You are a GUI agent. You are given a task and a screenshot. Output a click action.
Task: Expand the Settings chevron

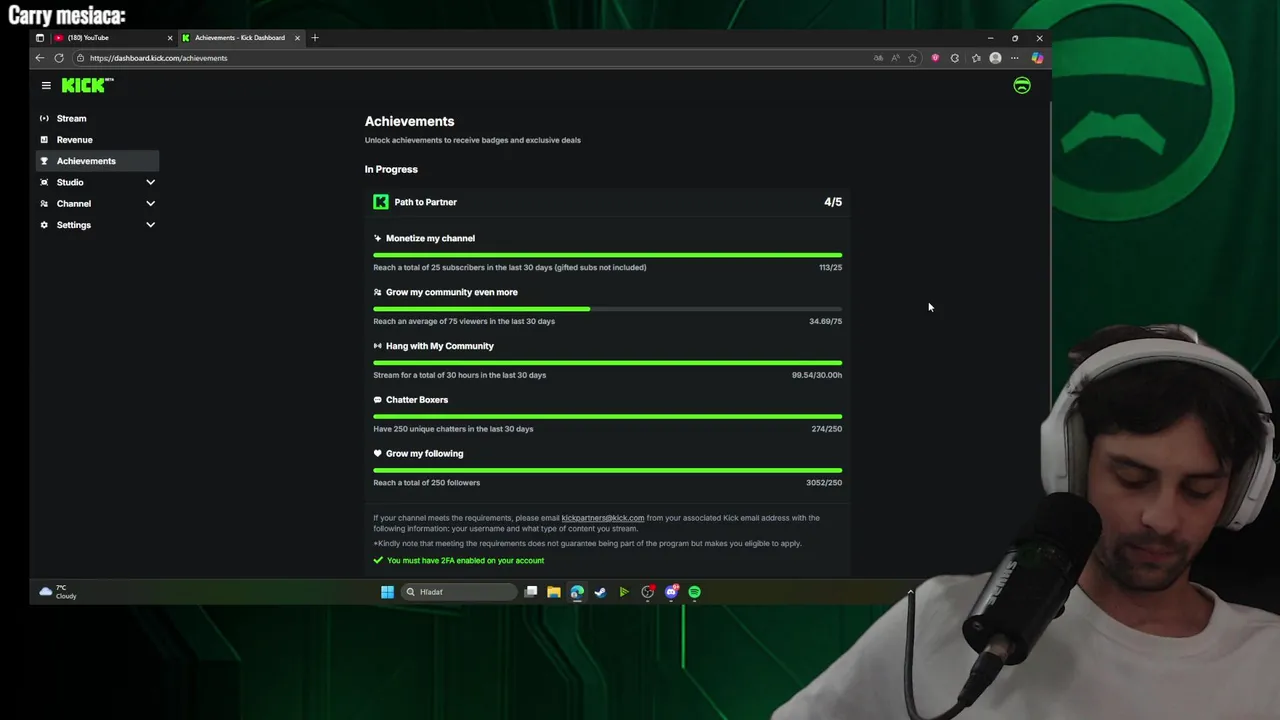pyautogui.click(x=151, y=225)
